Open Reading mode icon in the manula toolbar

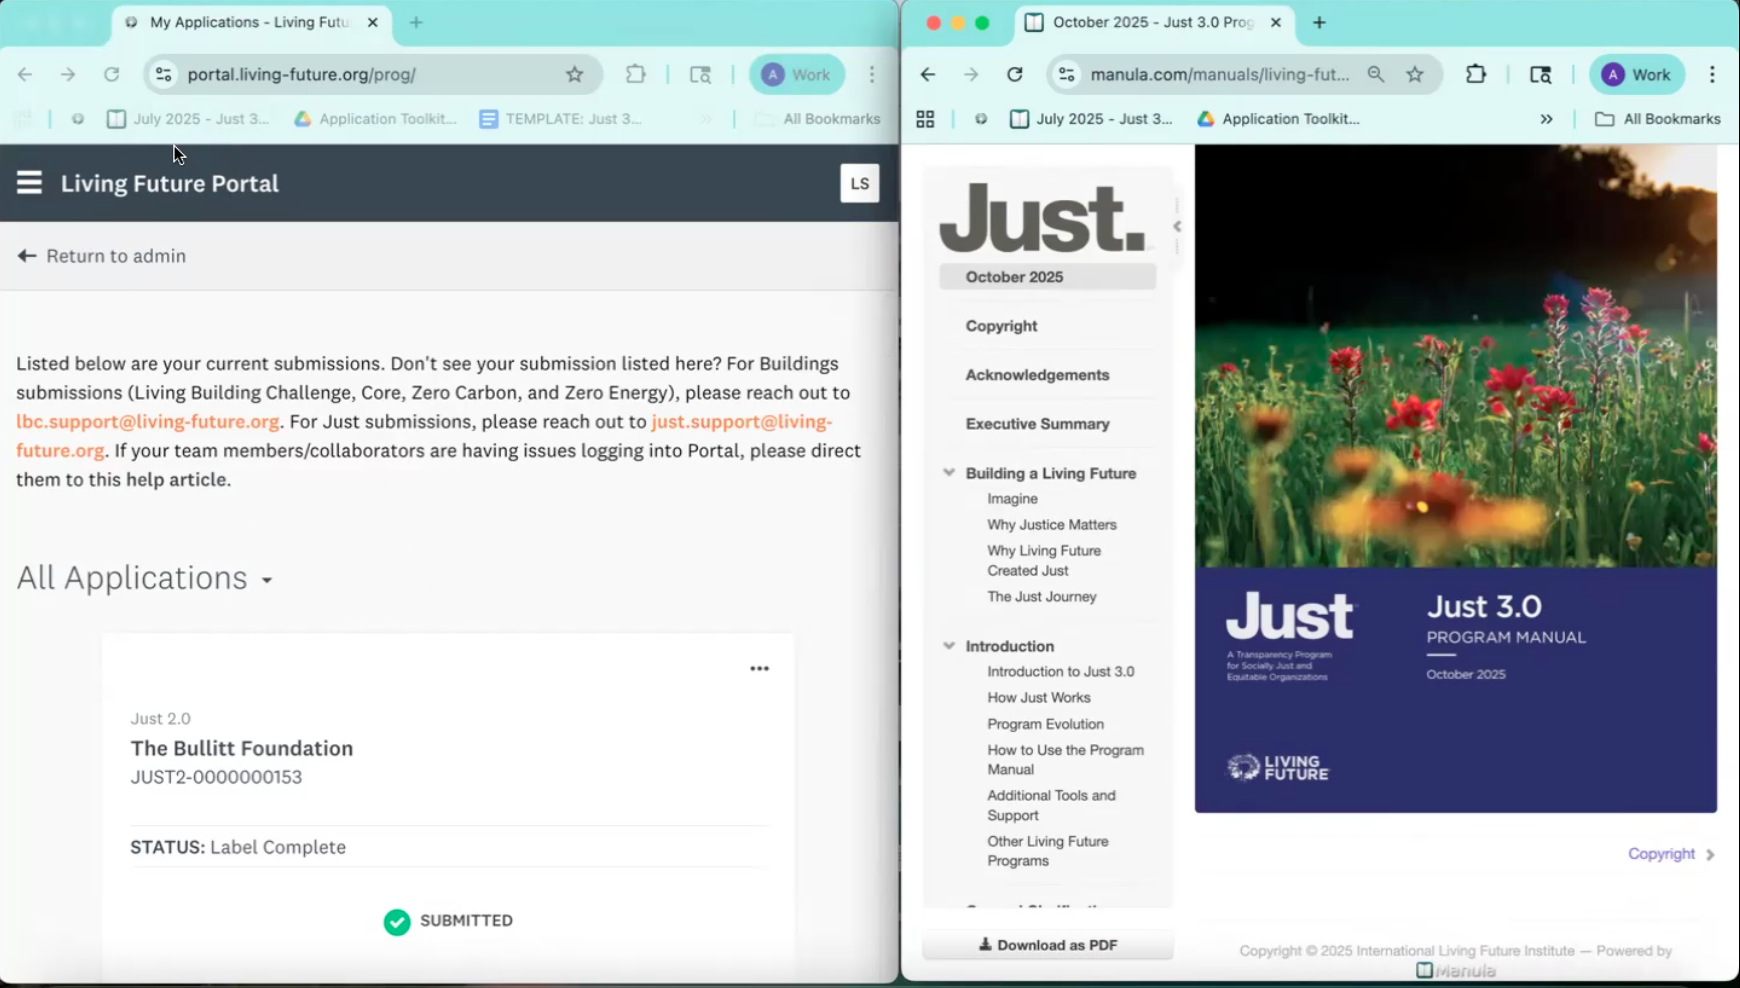pyautogui.click(x=1540, y=74)
